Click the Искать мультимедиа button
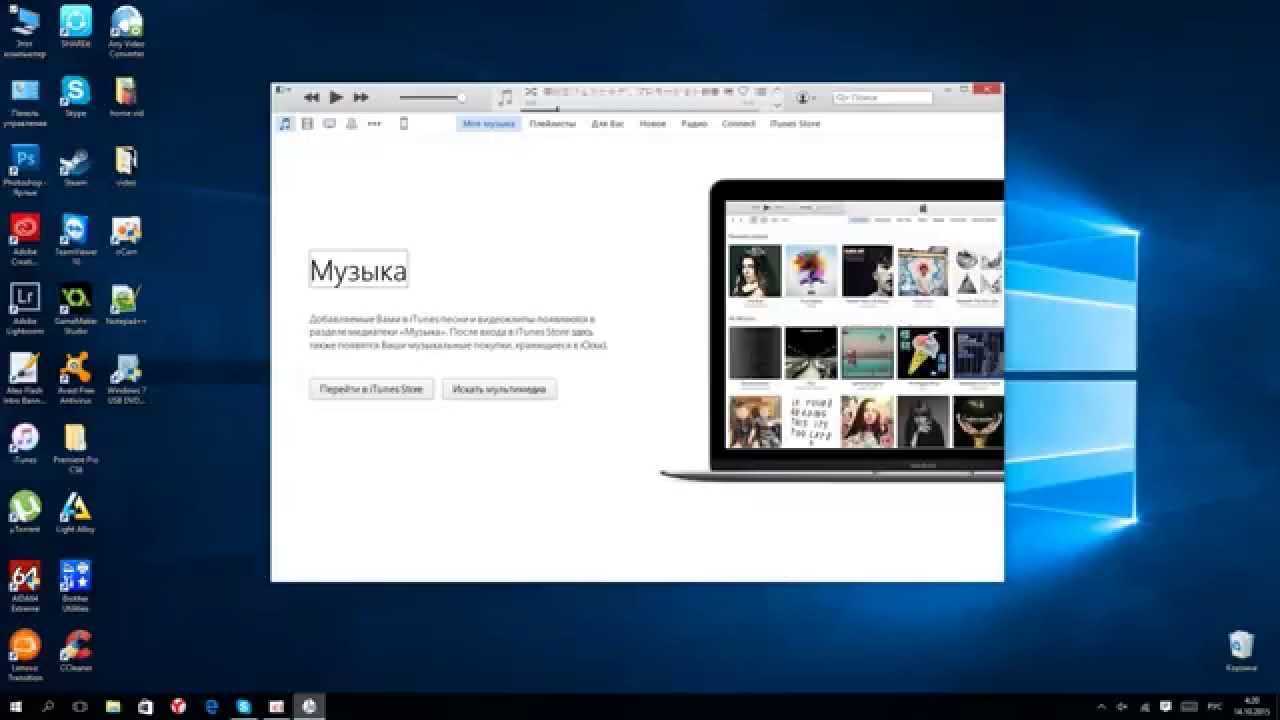 click(499, 389)
